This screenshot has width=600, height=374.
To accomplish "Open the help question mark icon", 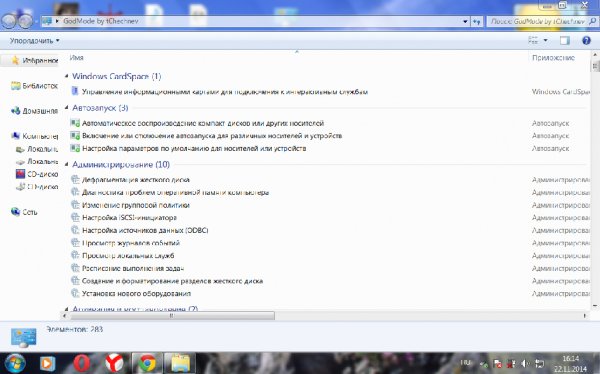I will click(586, 40).
